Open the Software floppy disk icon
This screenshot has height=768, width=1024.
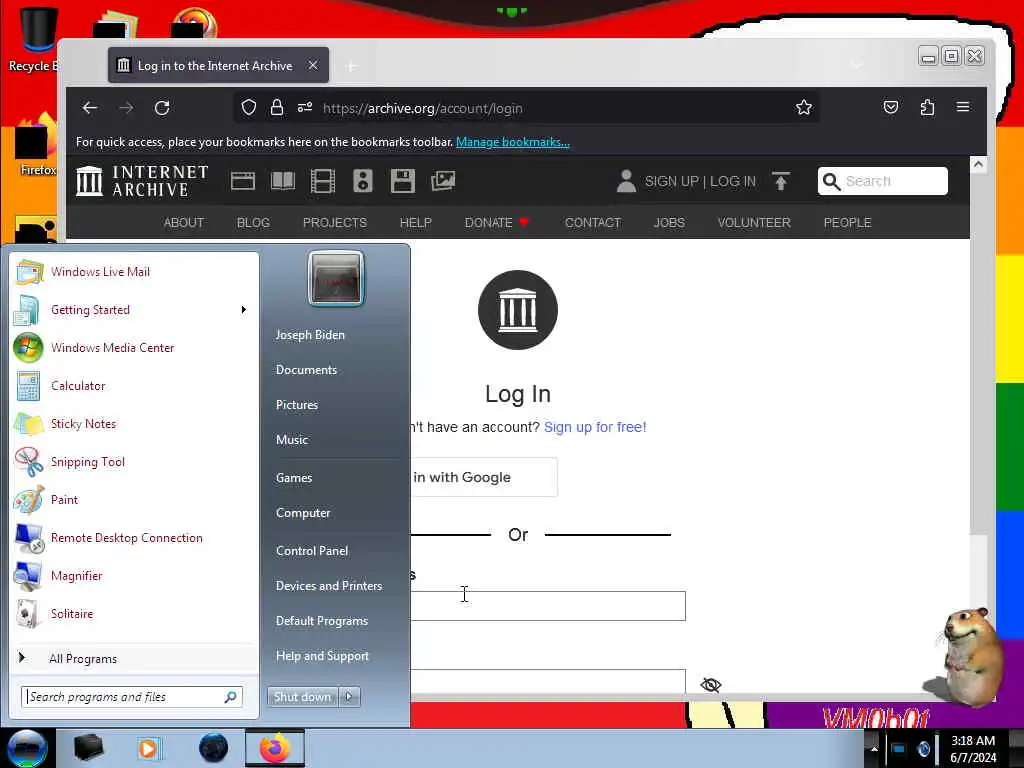pyautogui.click(x=403, y=181)
